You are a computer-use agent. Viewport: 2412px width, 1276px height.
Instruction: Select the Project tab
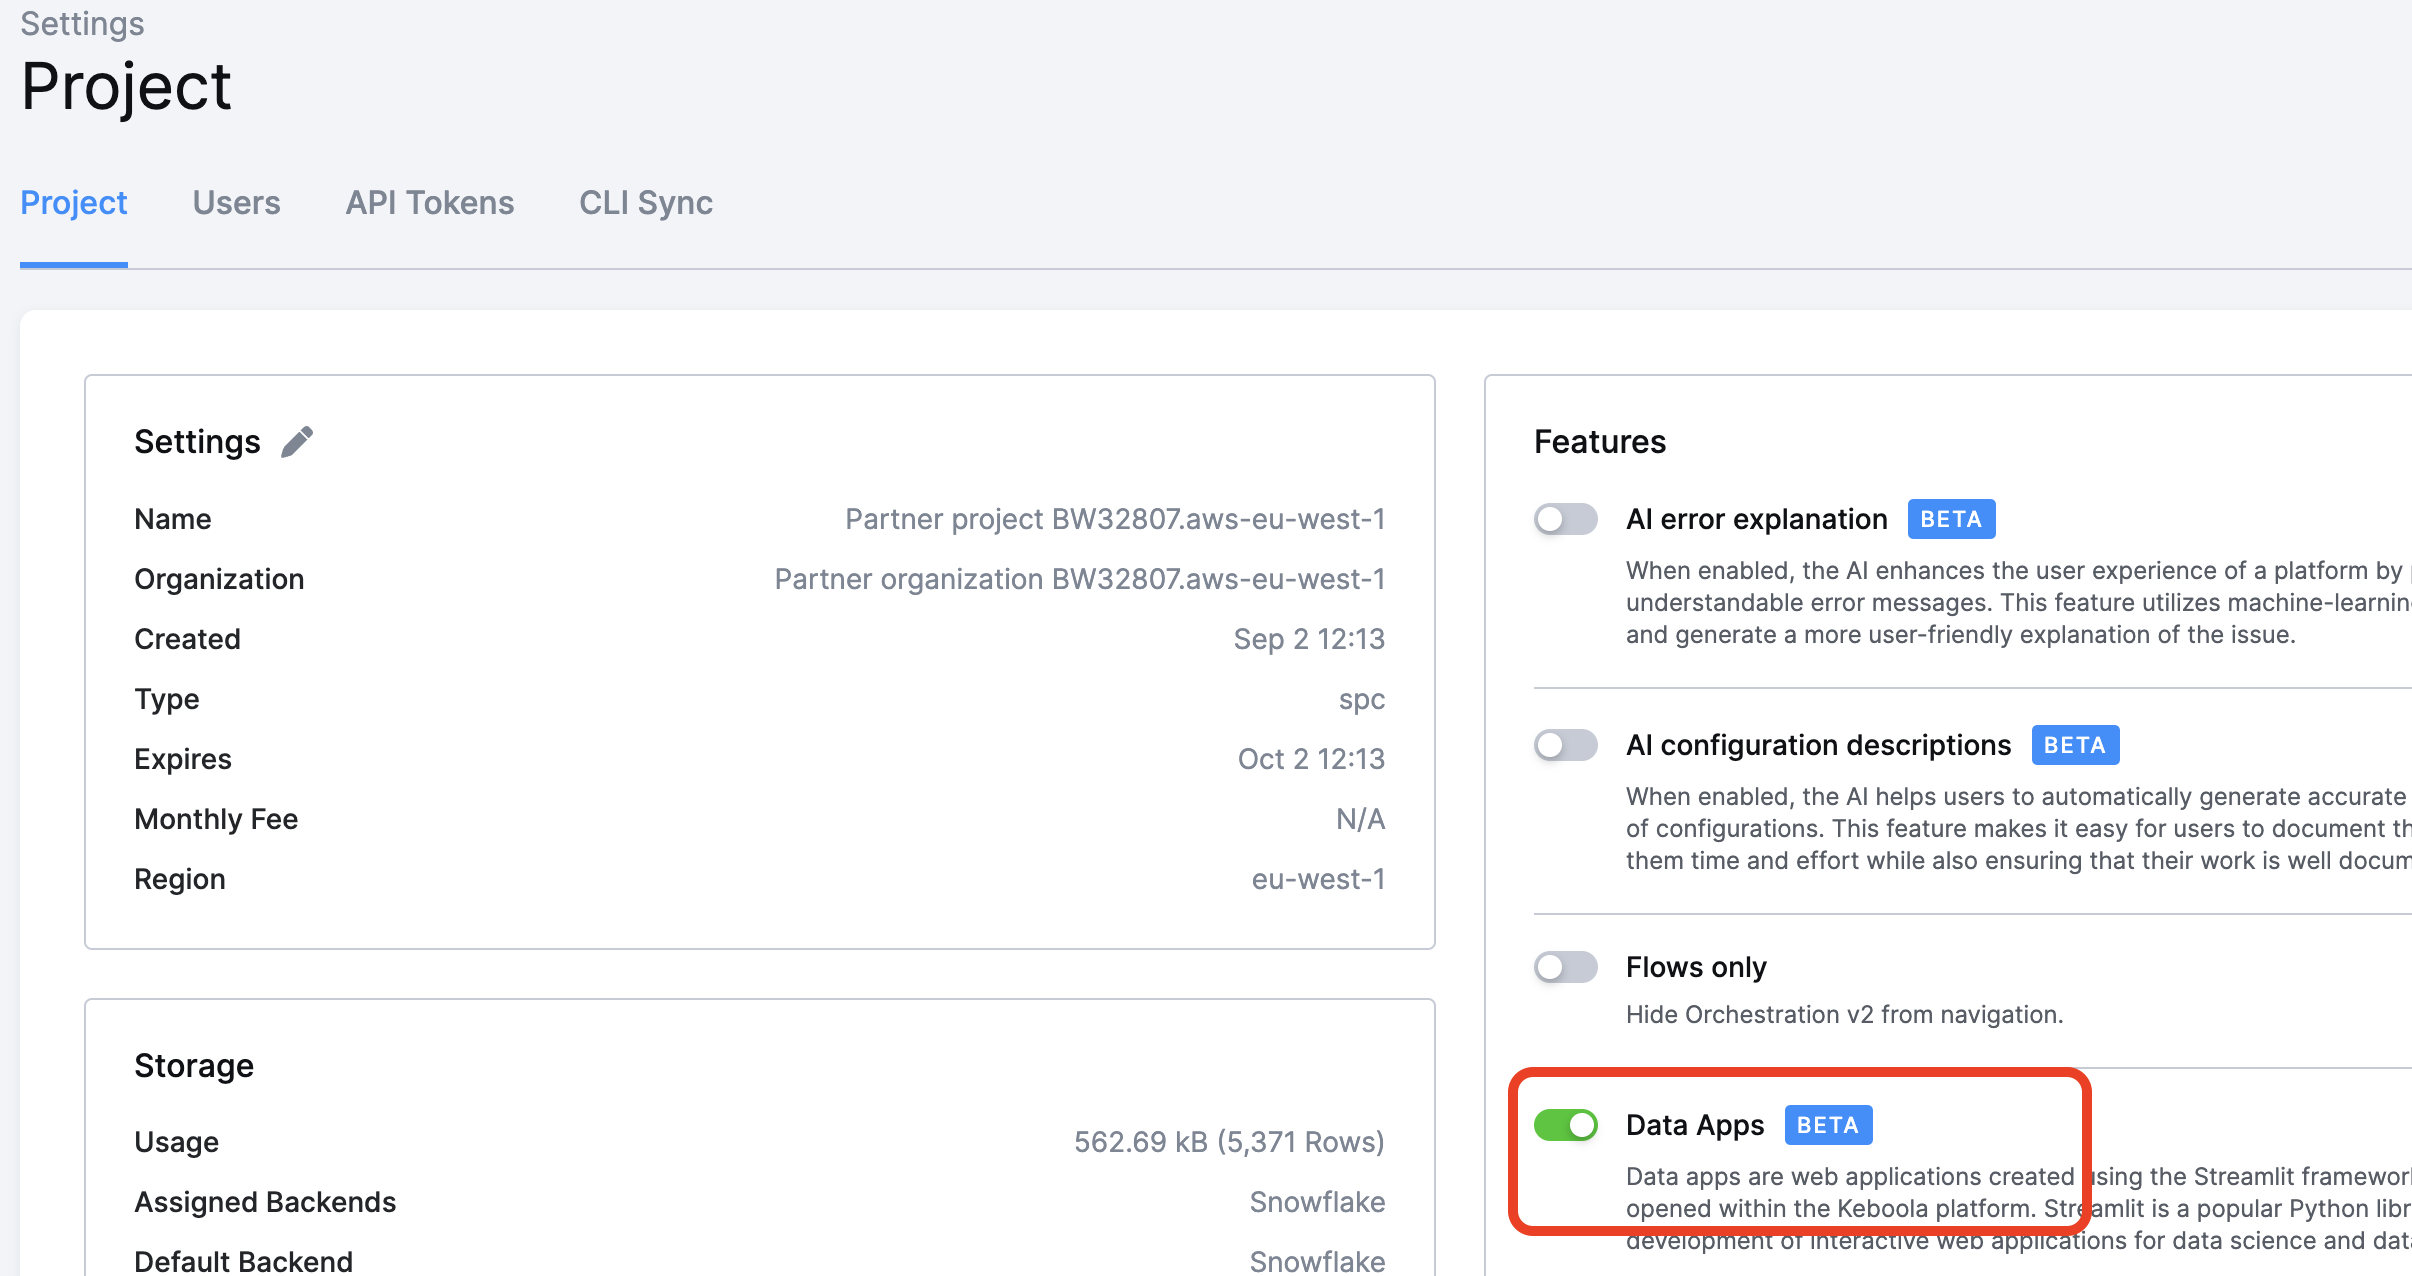pyautogui.click(x=74, y=203)
